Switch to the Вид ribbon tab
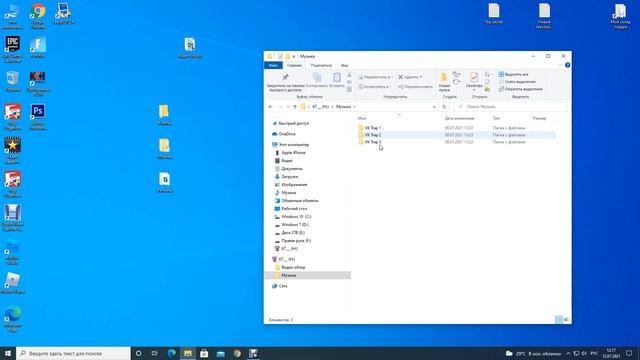This screenshot has height=360, width=640. (x=344, y=65)
